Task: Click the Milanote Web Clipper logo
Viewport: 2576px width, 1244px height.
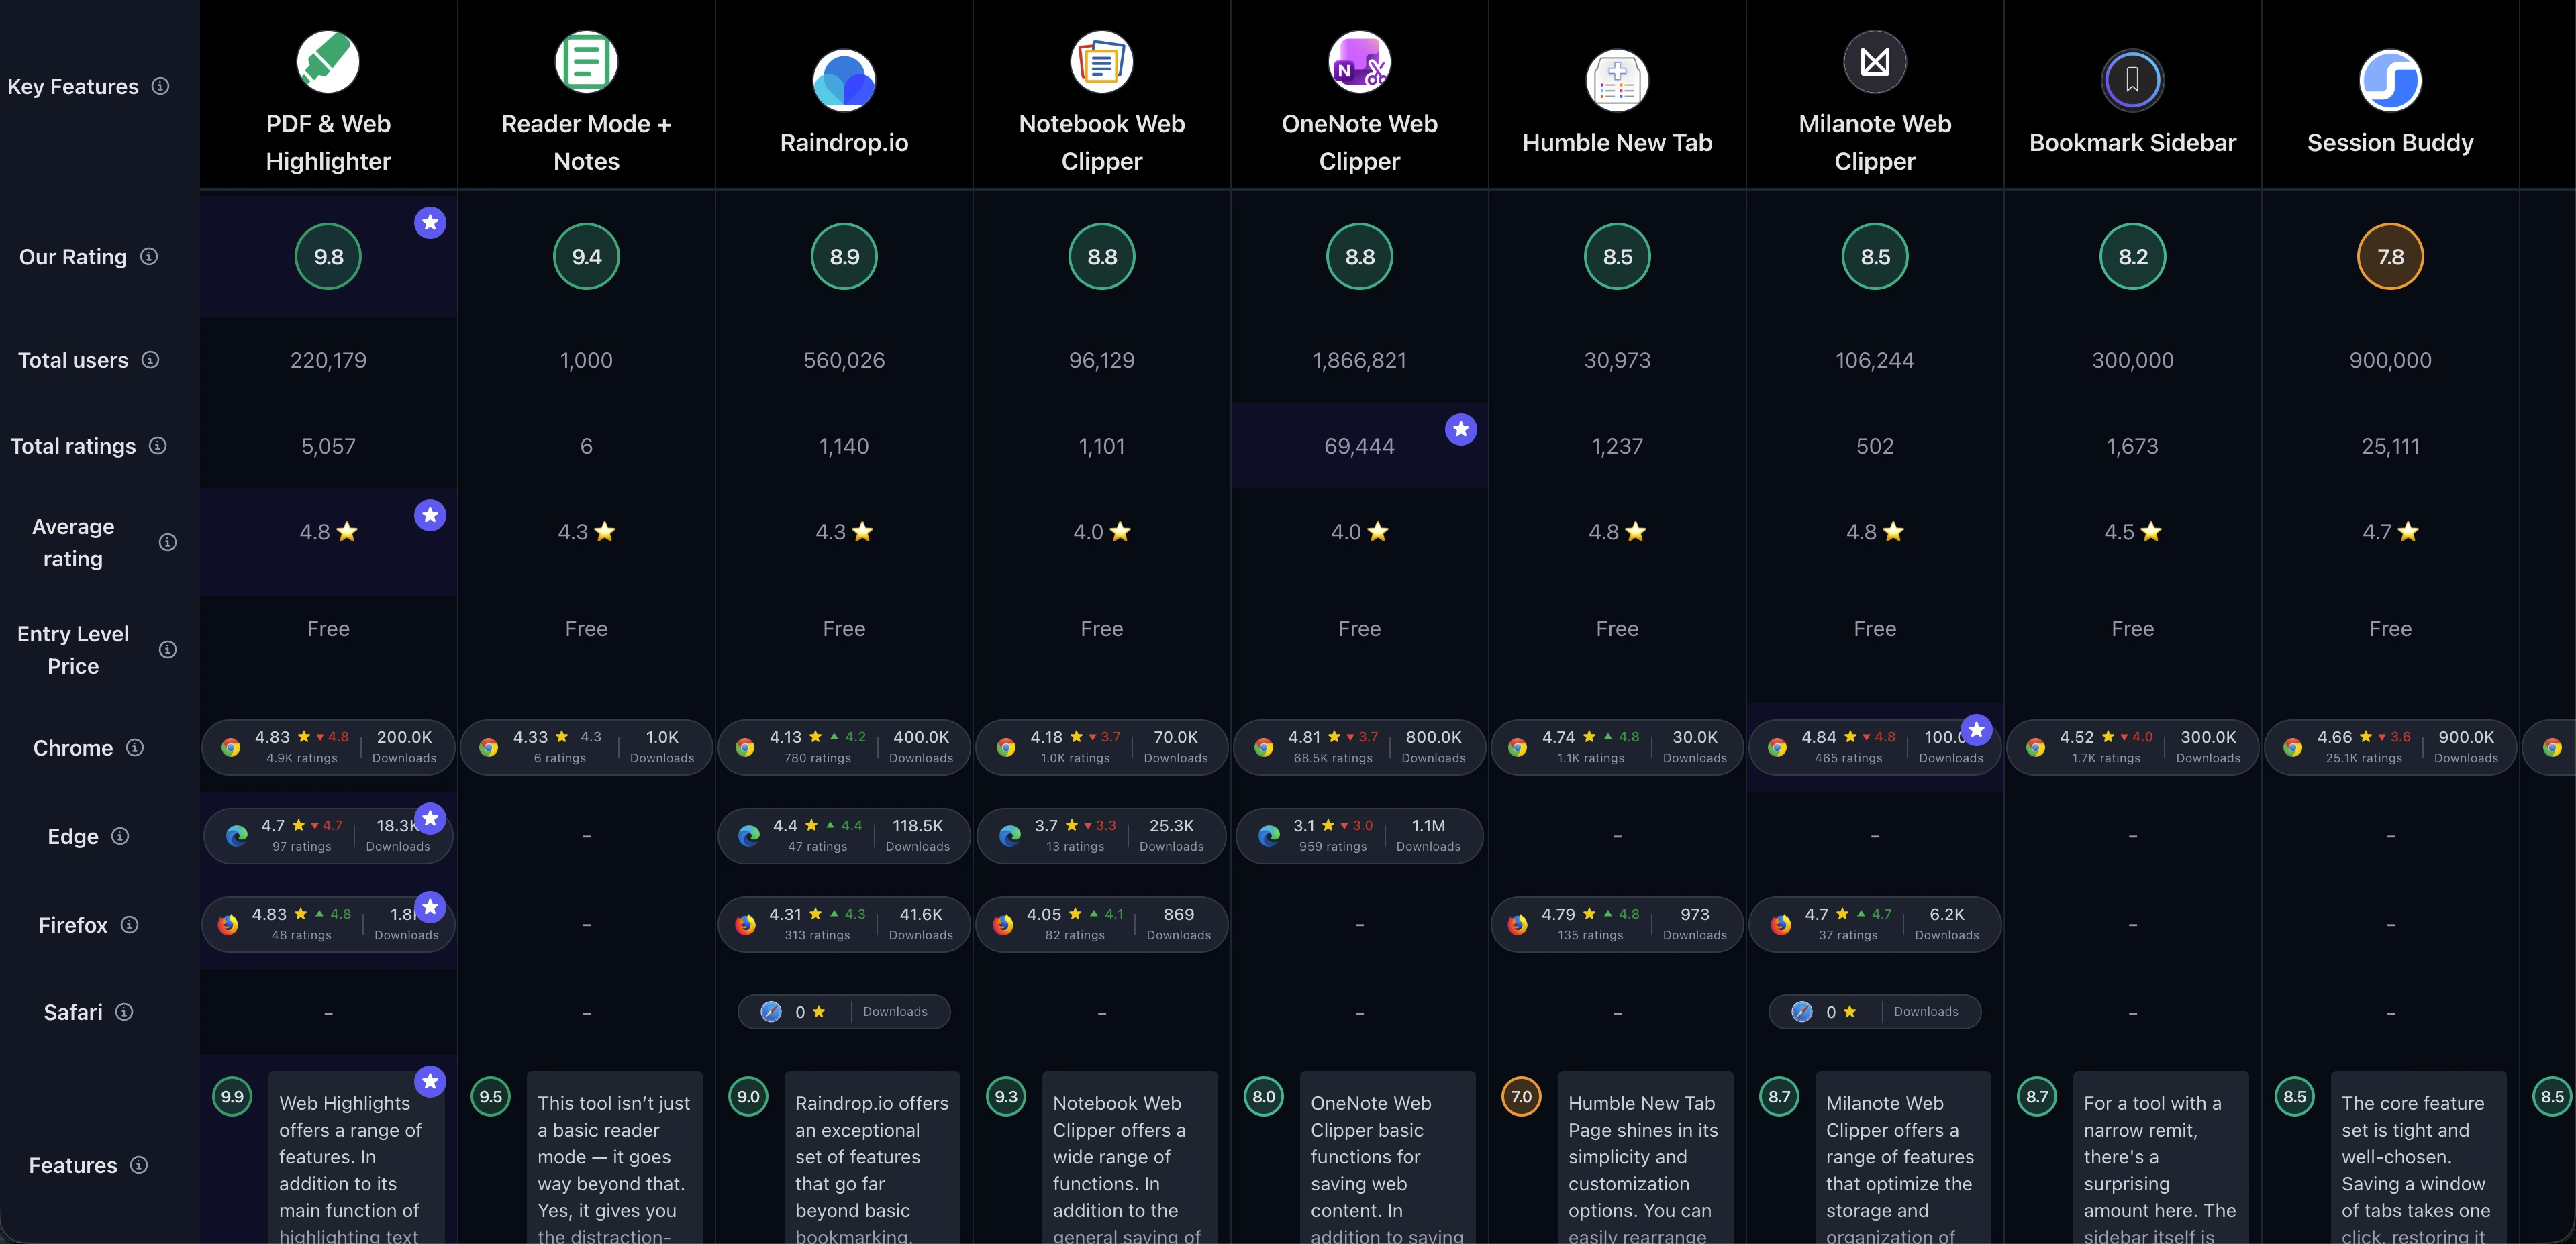Action: point(1875,61)
